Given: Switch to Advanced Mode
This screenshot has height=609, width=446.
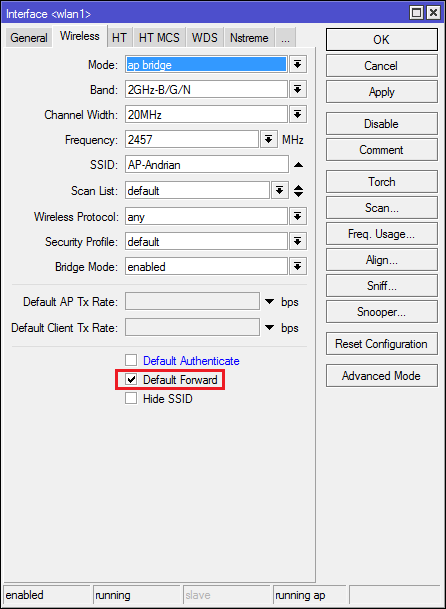Looking at the screenshot, I should tap(382, 376).
